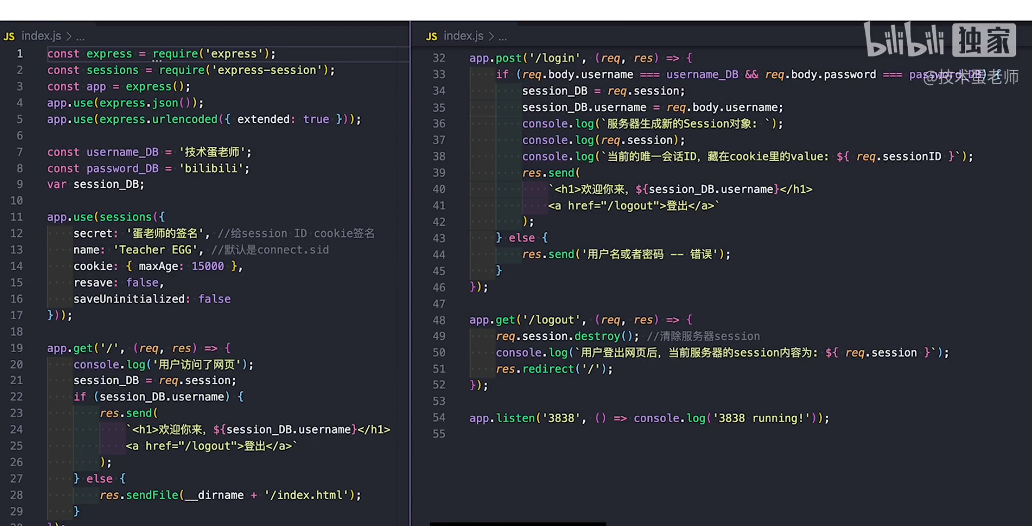Click the logout anchor on line 41
This screenshot has width=1032, height=526.
pyautogui.click(x=633, y=205)
